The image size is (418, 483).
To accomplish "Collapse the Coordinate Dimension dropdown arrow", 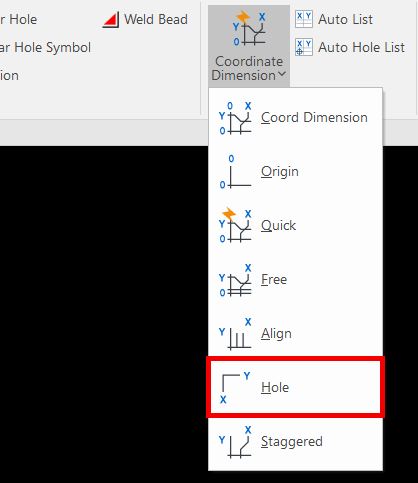I will [282, 74].
